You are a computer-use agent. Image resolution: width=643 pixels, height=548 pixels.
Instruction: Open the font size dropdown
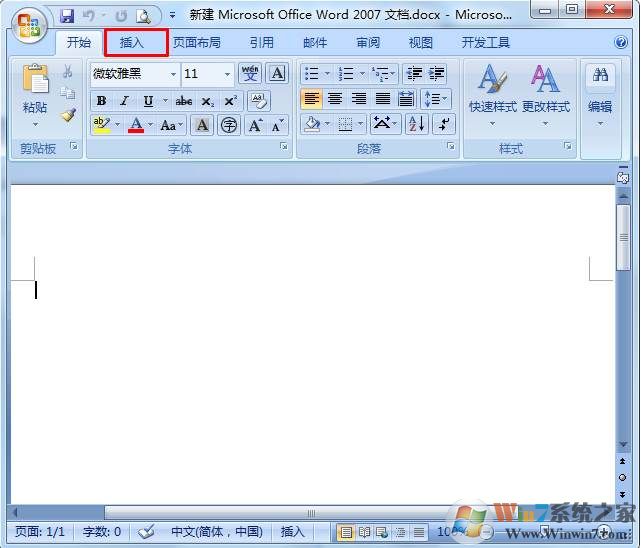(x=227, y=74)
